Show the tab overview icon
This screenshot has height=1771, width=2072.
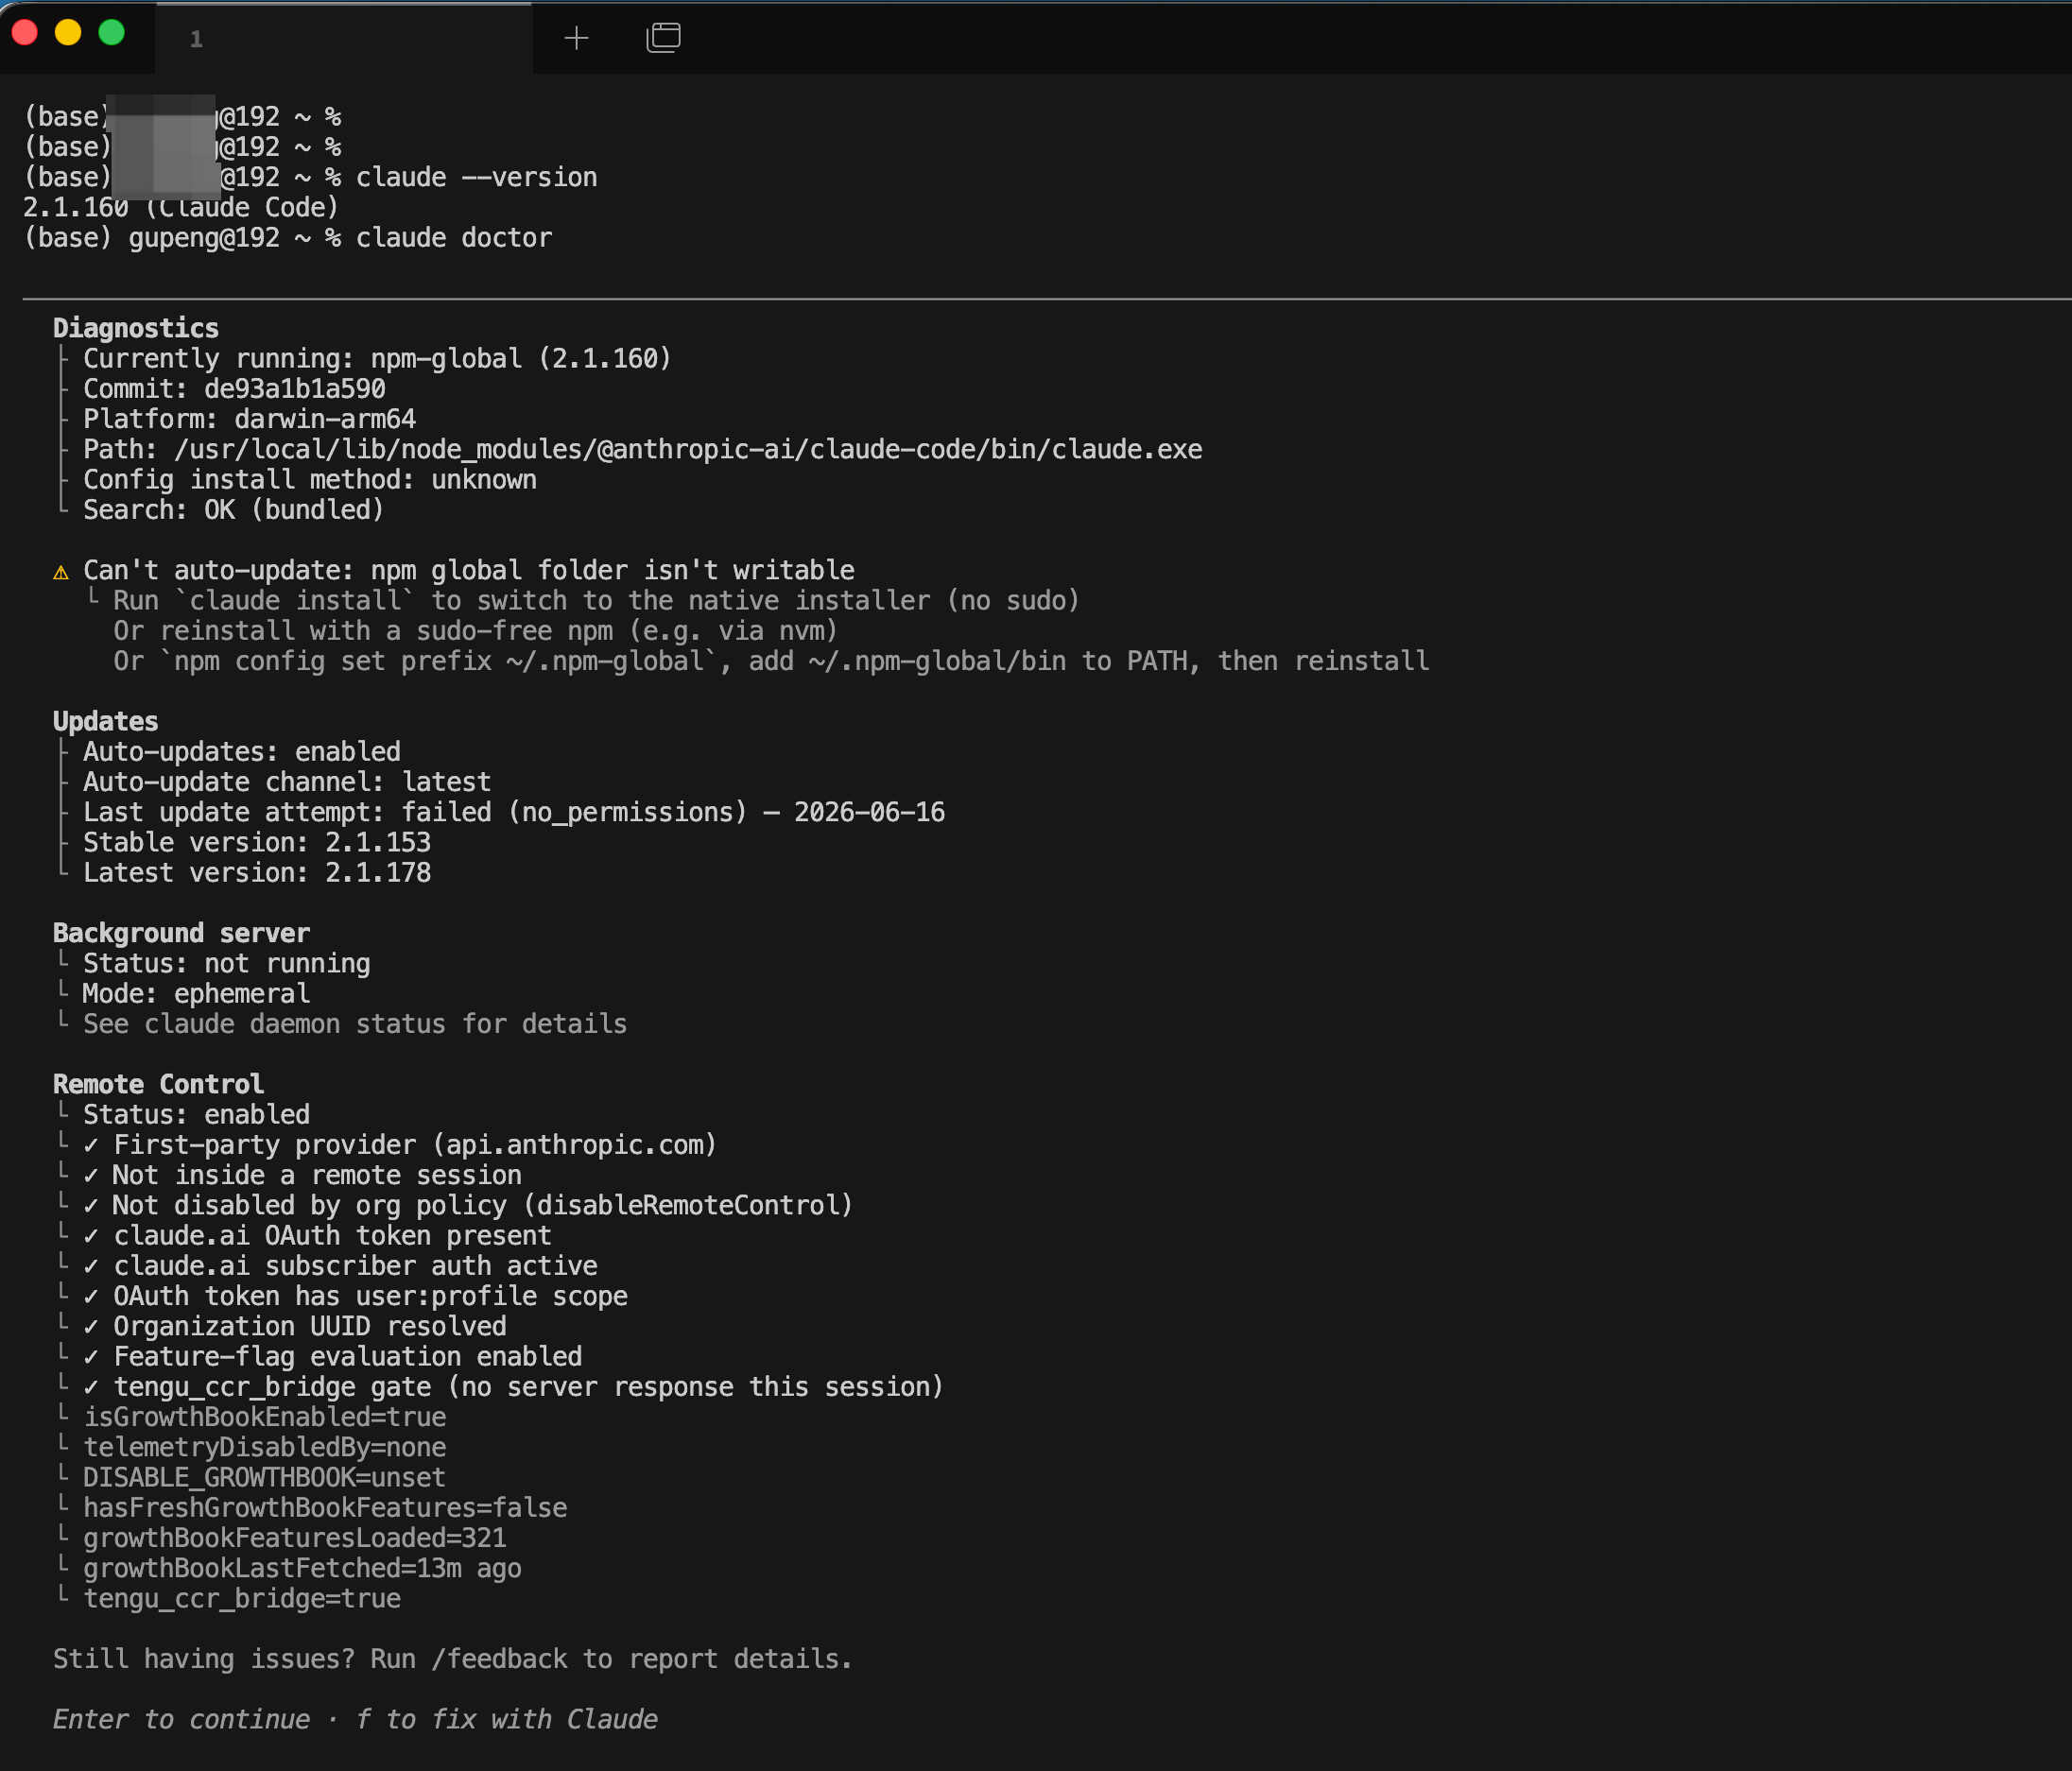[x=663, y=38]
